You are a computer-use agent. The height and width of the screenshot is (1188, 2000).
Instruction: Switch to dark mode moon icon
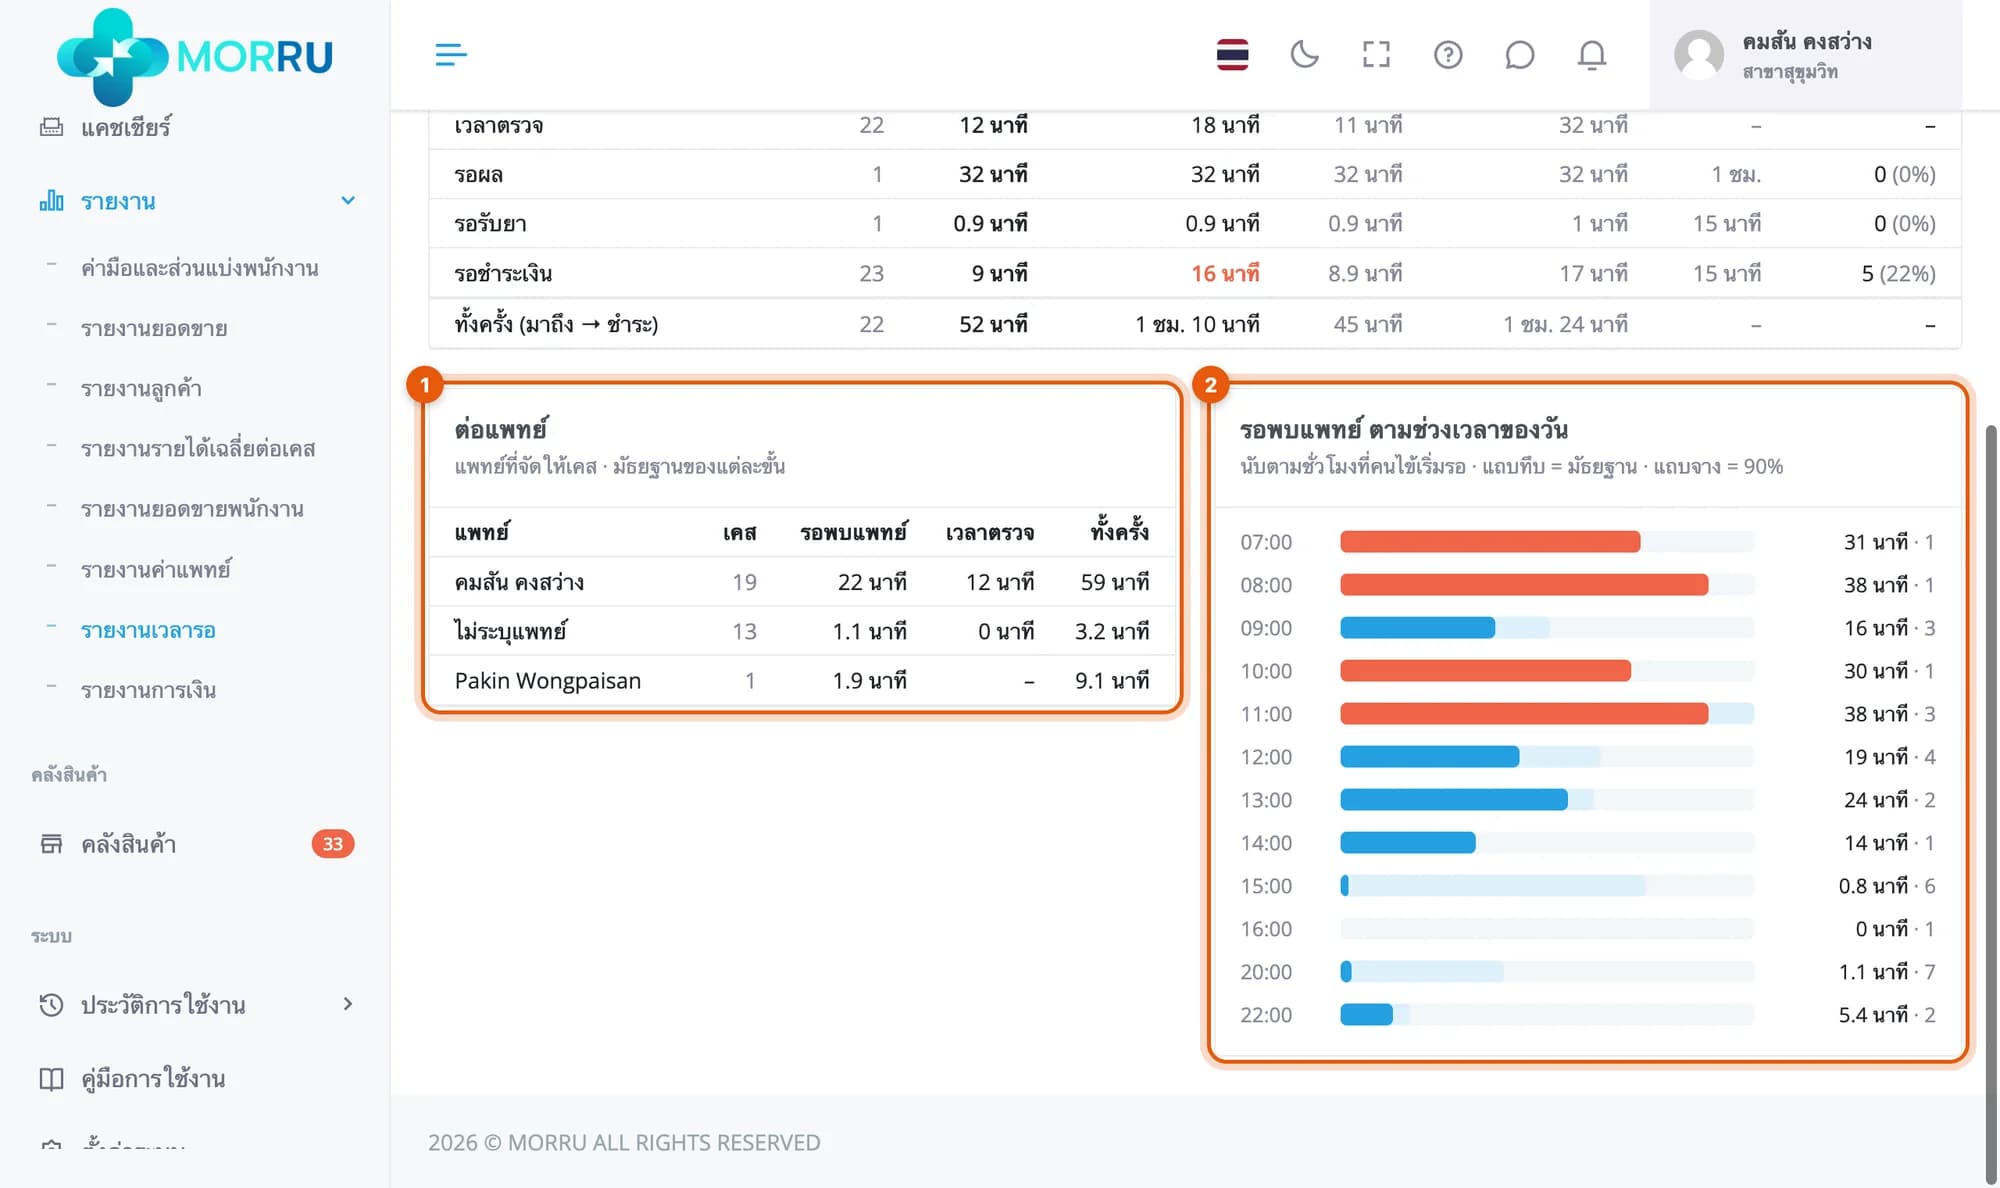(x=1304, y=55)
